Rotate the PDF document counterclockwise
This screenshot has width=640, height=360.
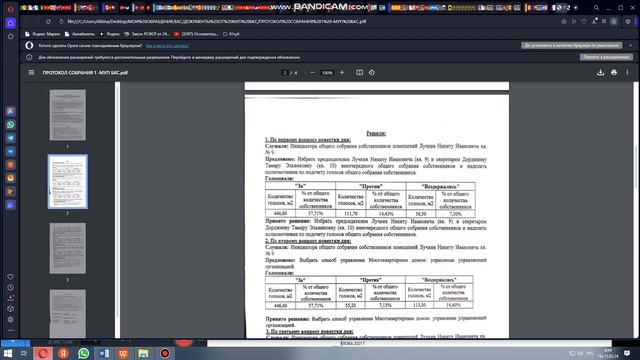tap(372, 73)
